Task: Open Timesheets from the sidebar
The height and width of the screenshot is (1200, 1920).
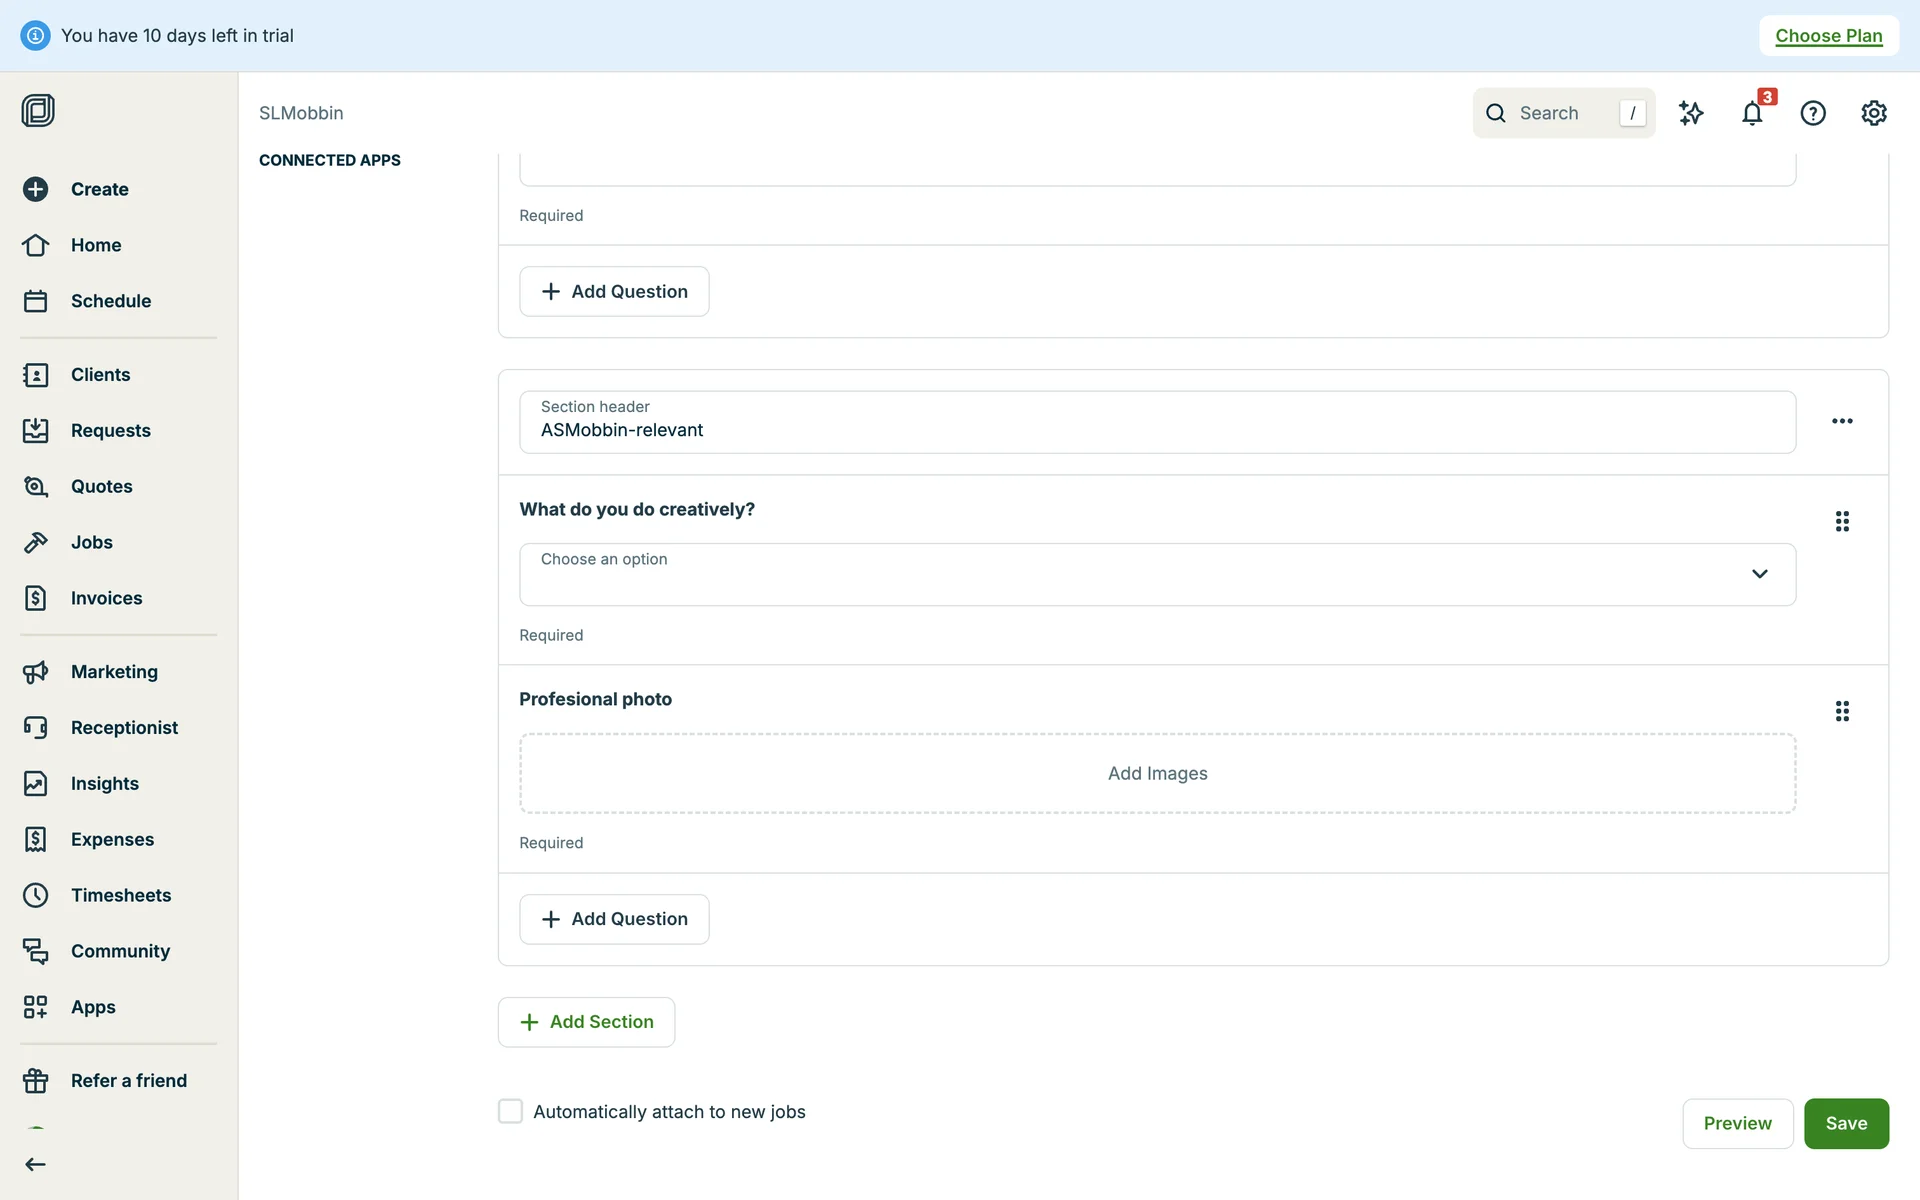Action: 120,895
